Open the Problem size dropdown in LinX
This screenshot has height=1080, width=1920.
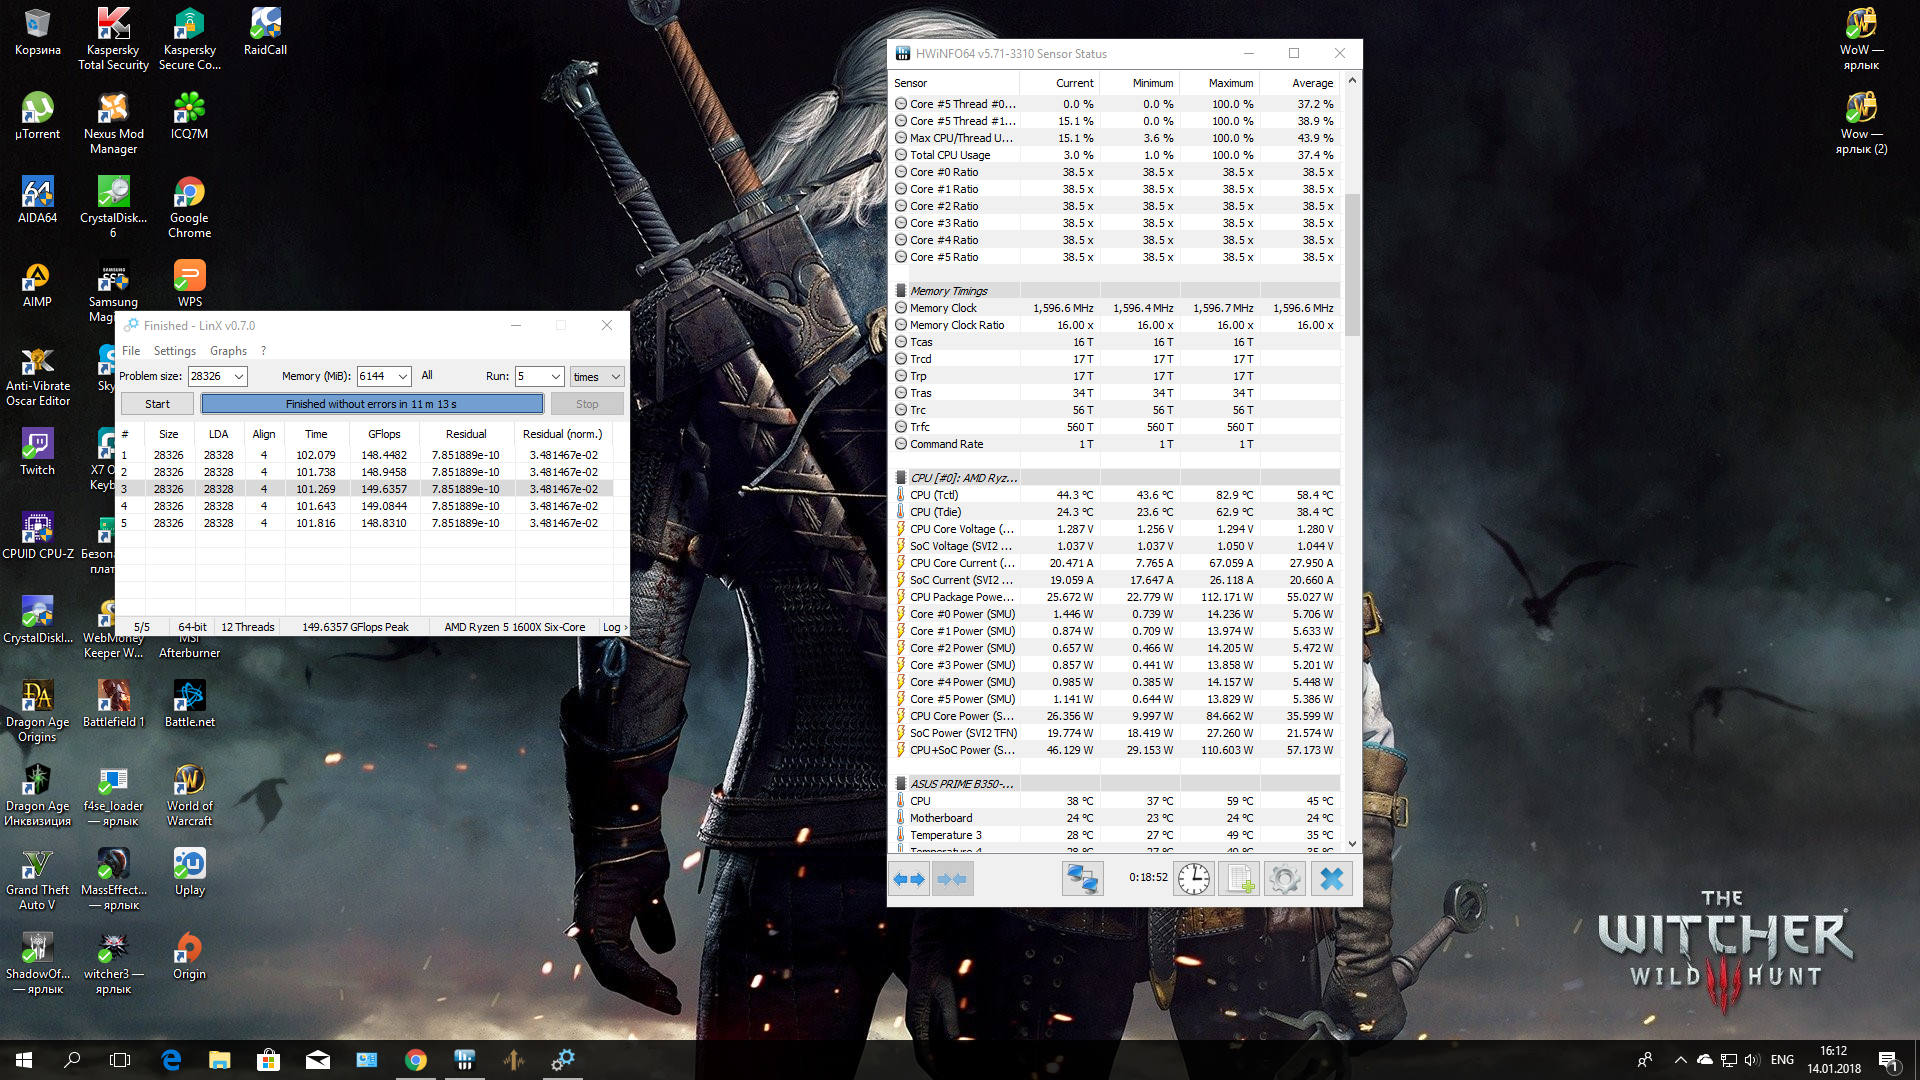coord(239,377)
